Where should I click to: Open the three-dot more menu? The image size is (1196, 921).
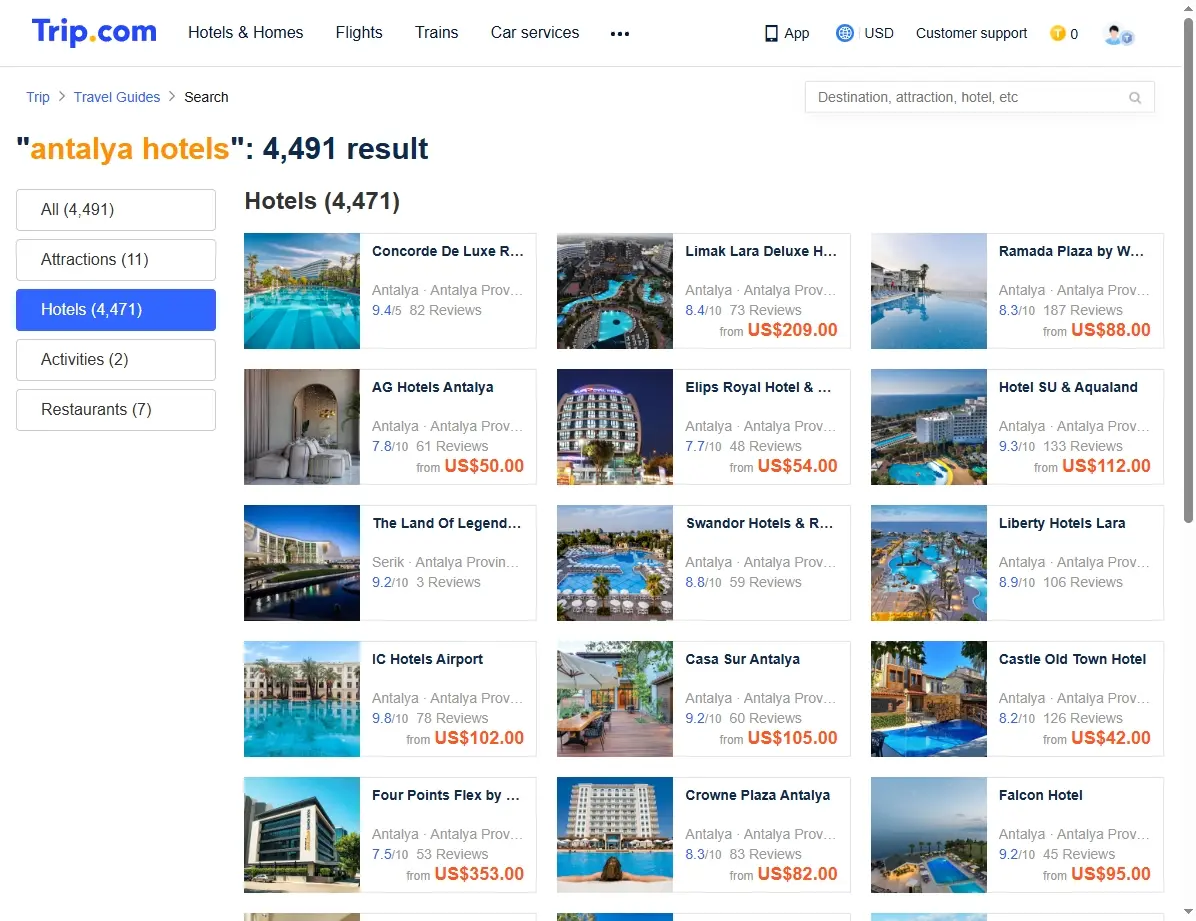click(619, 34)
